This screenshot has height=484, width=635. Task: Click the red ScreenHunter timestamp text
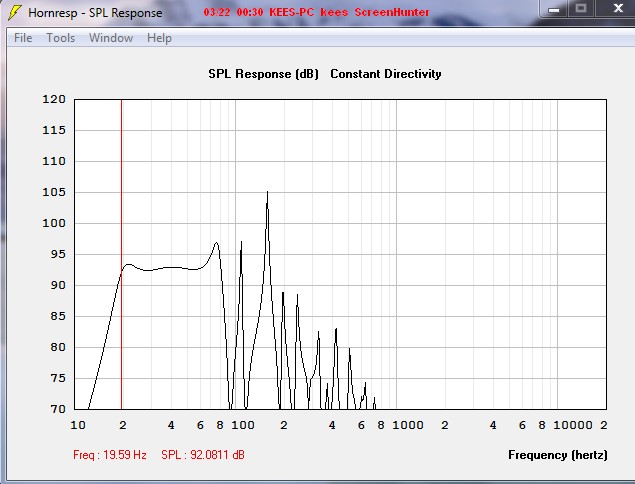point(316,12)
